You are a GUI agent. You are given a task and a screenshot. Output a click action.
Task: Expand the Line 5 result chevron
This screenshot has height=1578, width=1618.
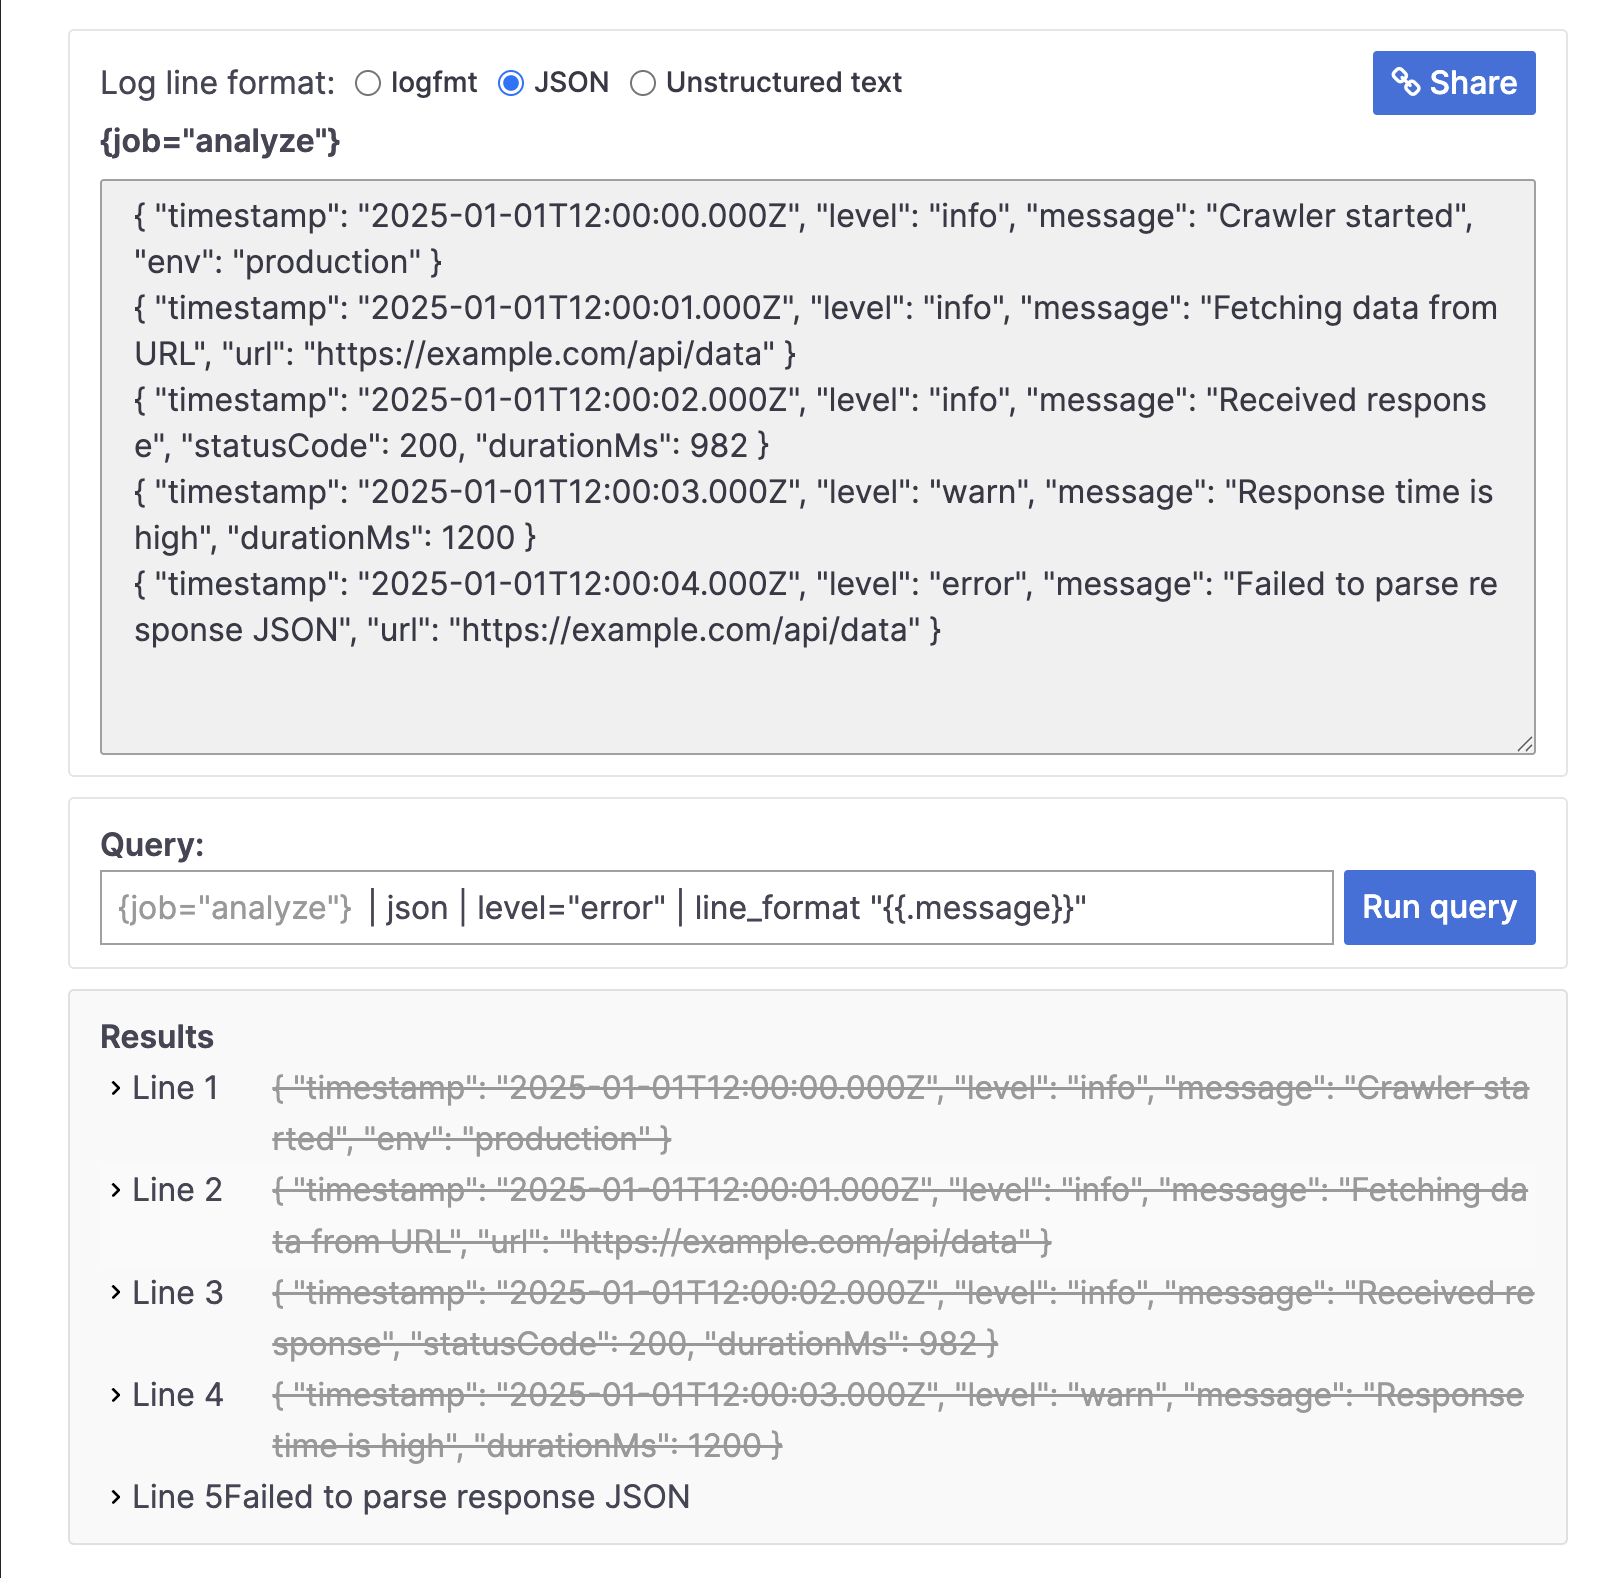pos(116,1497)
